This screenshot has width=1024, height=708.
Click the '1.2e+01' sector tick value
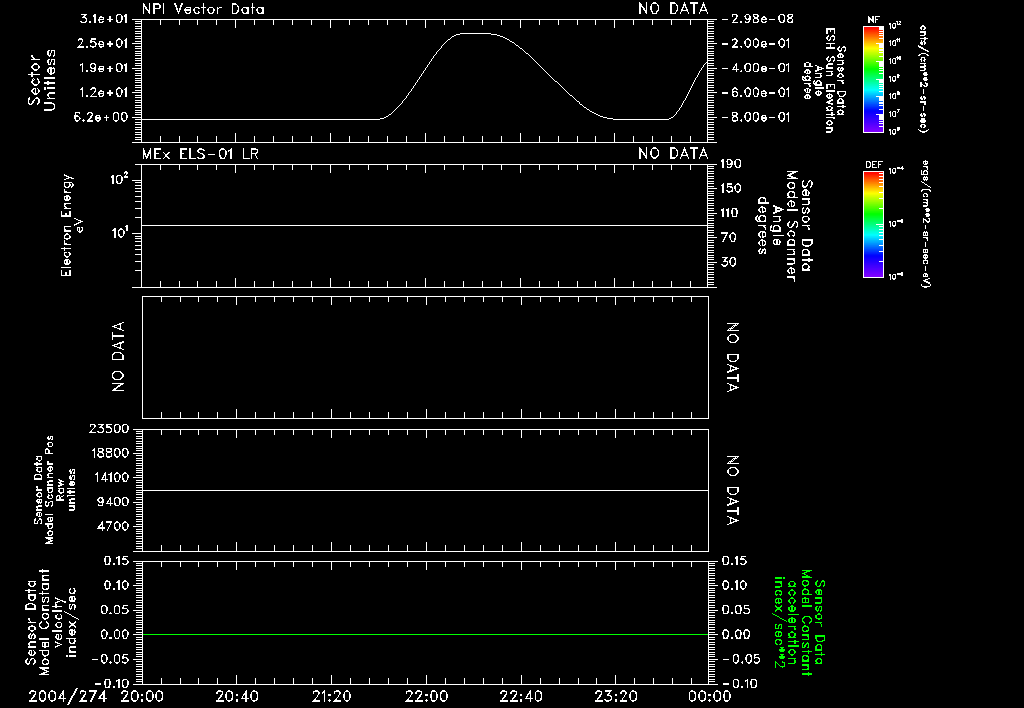[x=104, y=93]
